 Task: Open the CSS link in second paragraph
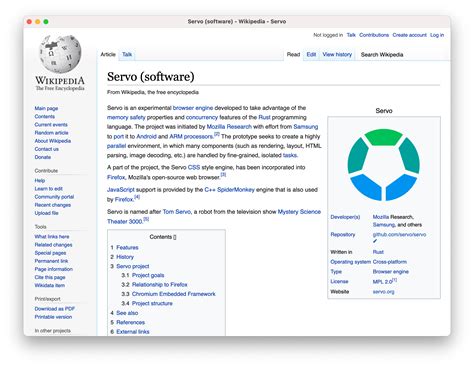pos(194,167)
